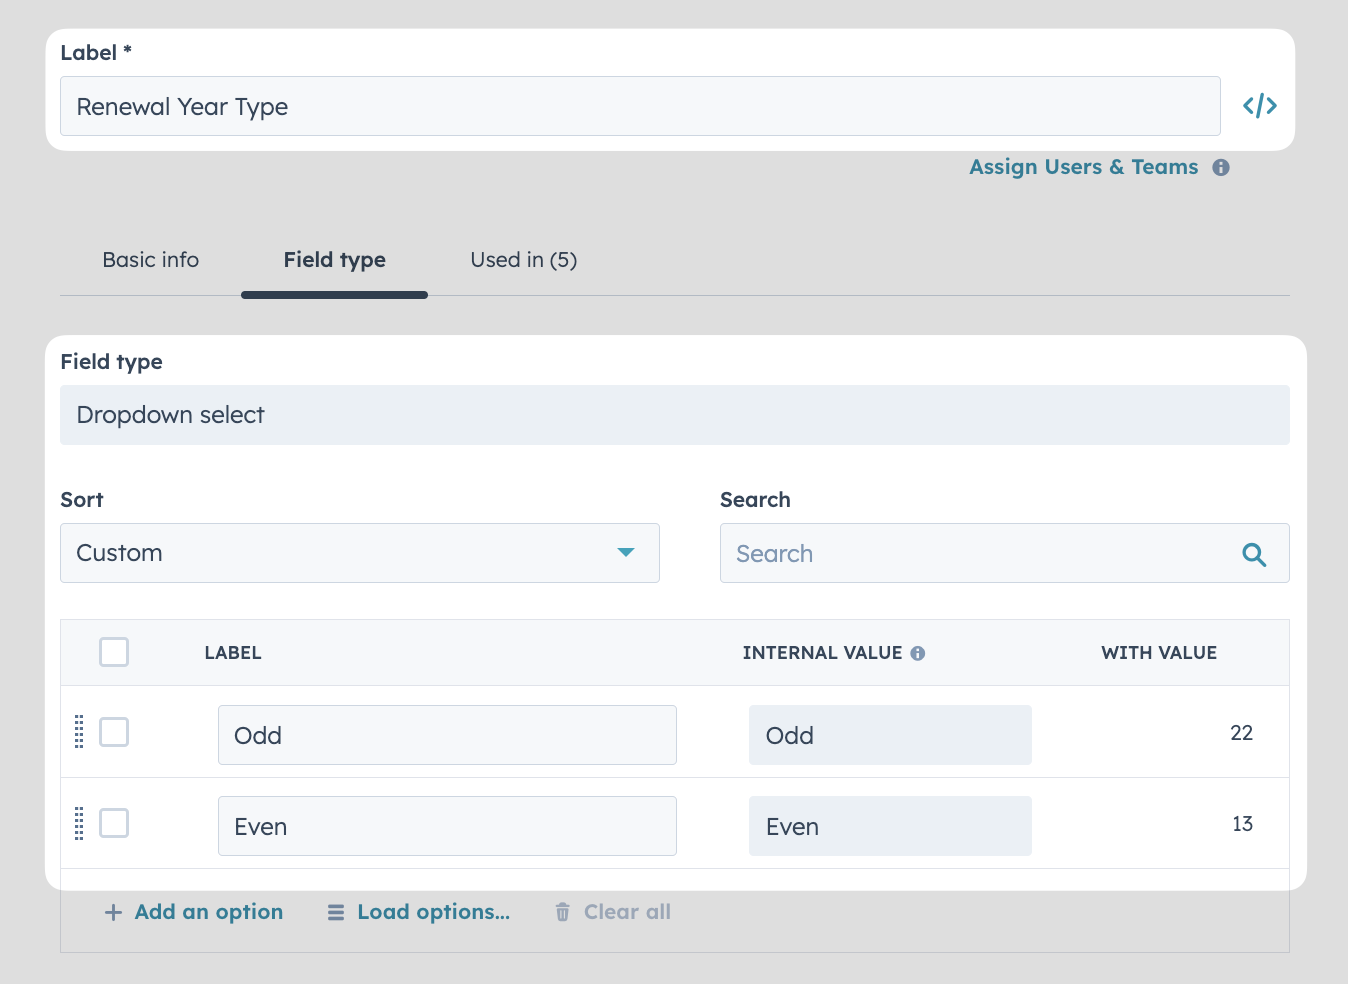Open the Custom sort dropdown
Screen dimensions: 1348x984
pos(360,553)
